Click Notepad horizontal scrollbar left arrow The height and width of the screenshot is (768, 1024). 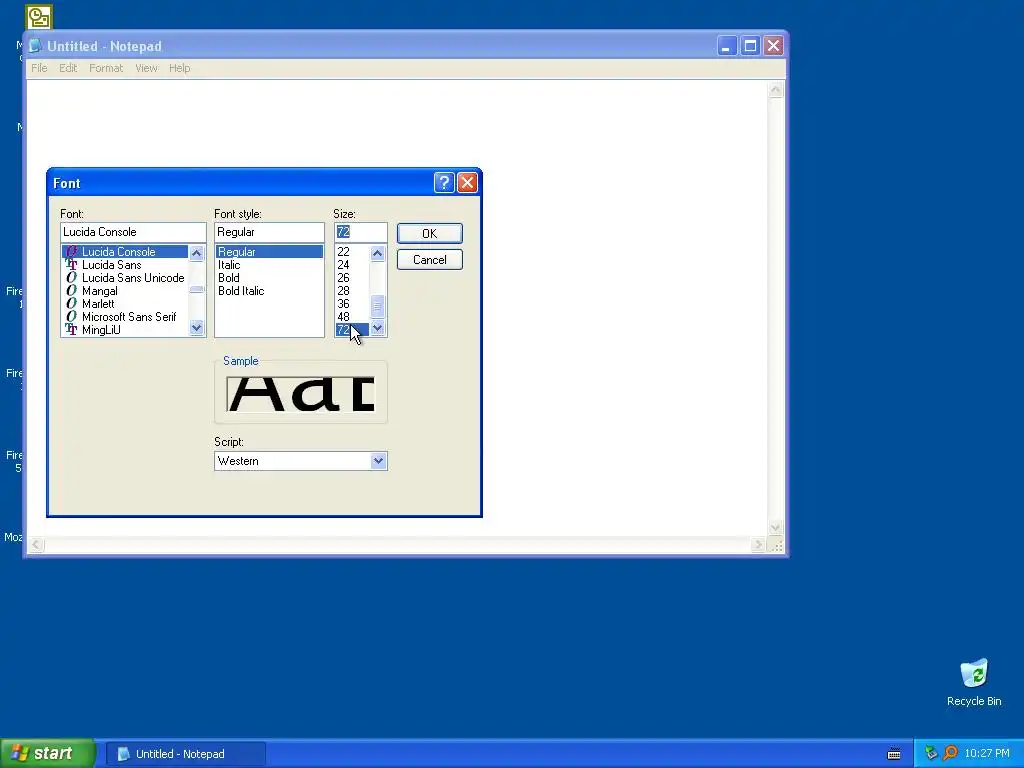point(37,545)
